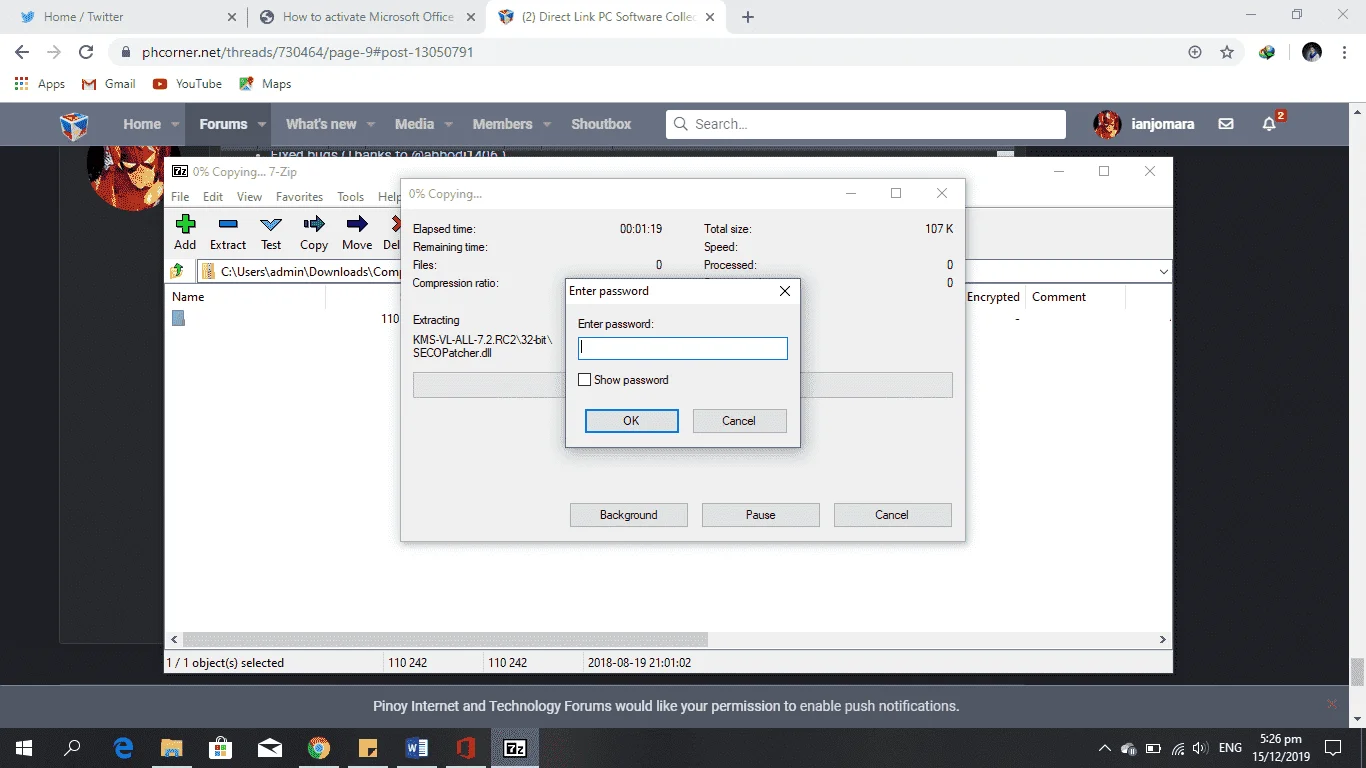This screenshot has width=1366, height=768.
Task: Click Cancel in the Enter password dialog
Action: click(x=739, y=421)
